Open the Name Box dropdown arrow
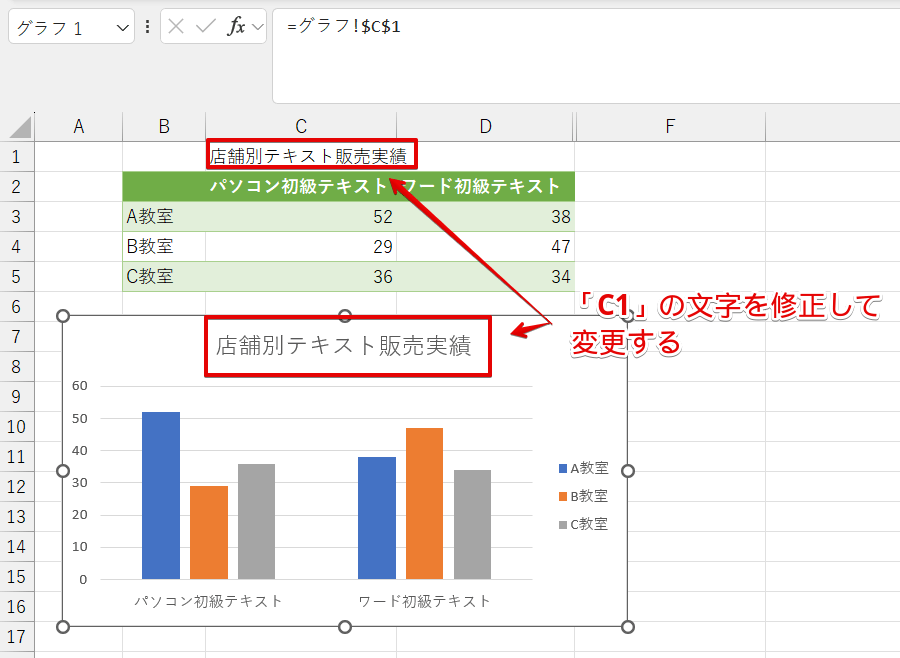The width and height of the screenshot is (900, 658). tap(122, 28)
